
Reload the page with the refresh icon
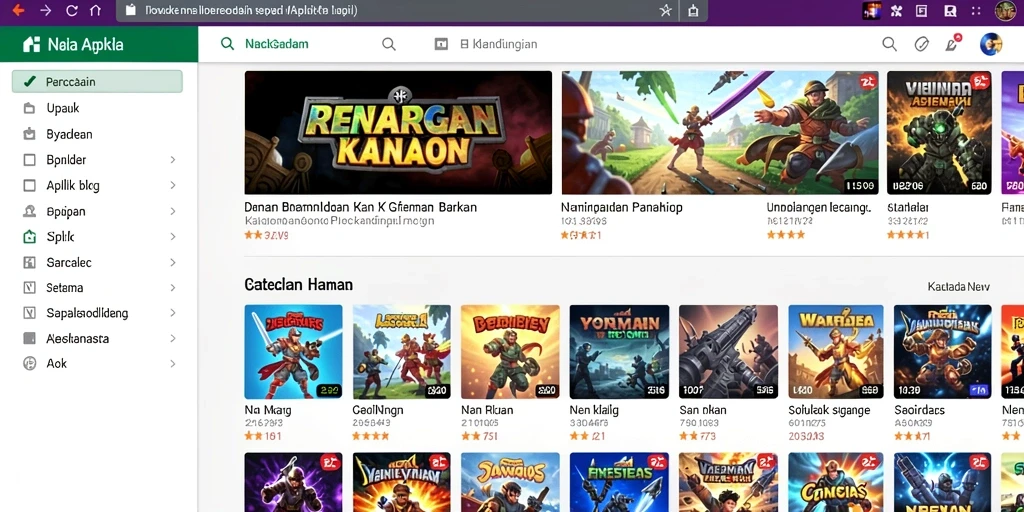pos(72,10)
